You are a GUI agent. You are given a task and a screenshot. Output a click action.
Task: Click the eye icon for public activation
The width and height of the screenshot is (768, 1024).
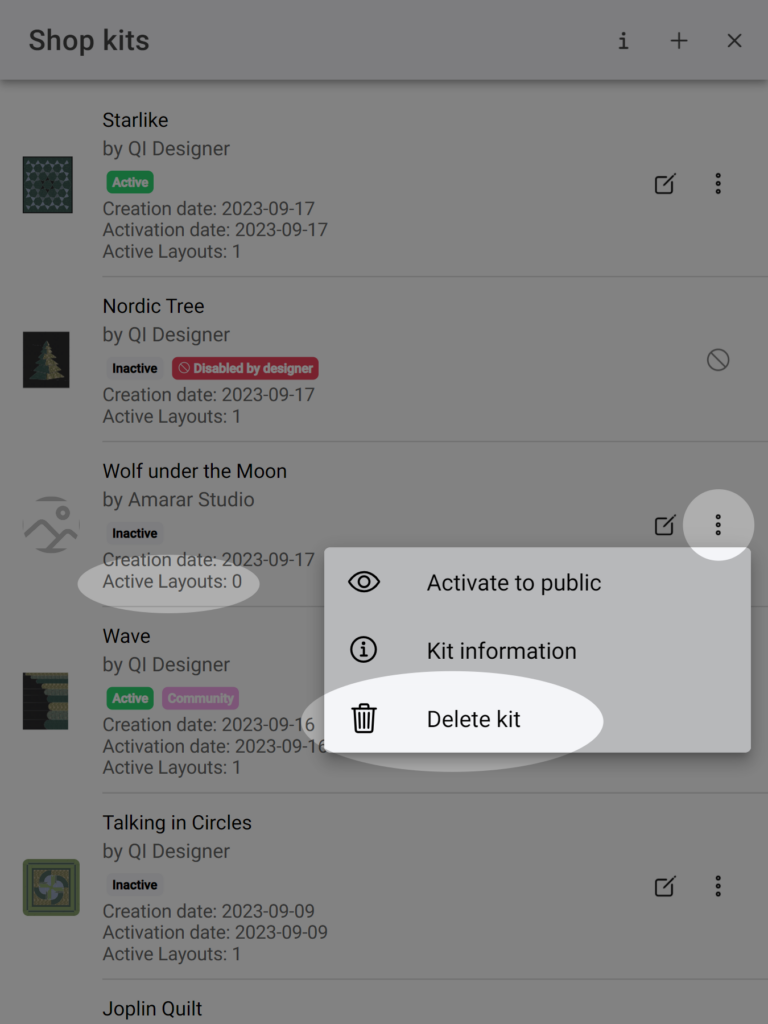tap(364, 582)
